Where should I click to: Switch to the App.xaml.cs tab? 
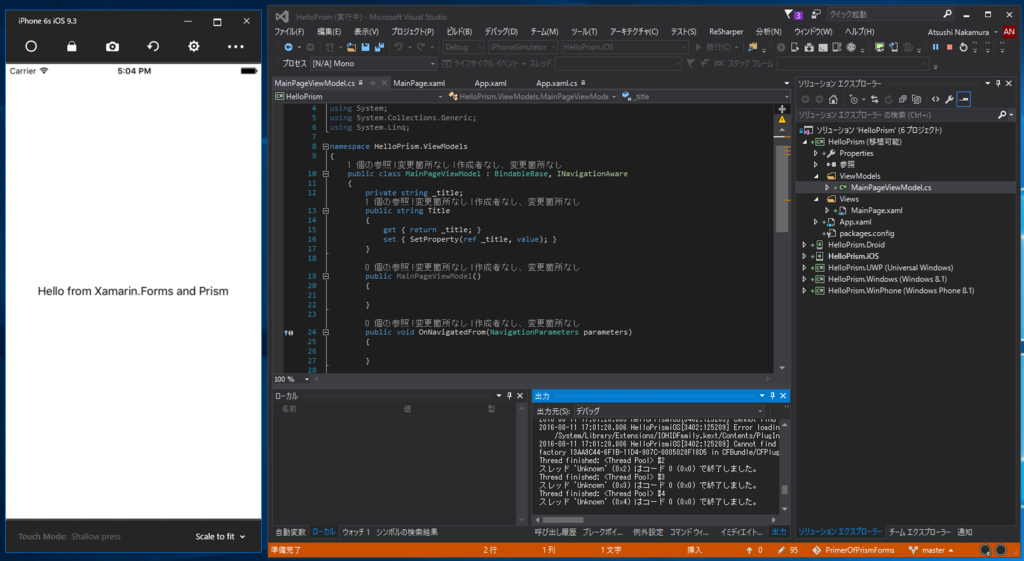click(x=556, y=83)
